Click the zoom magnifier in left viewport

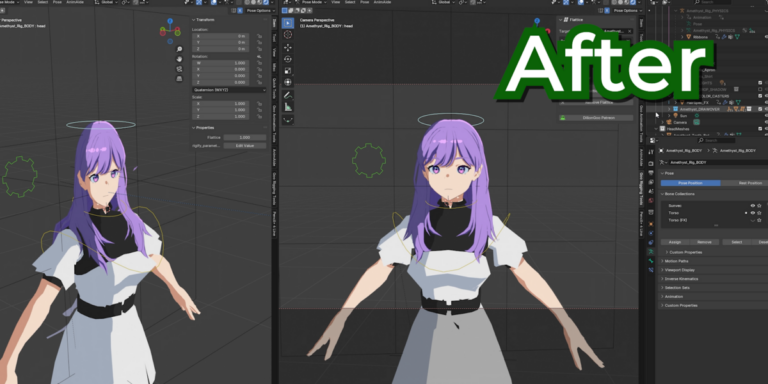(x=179, y=49)
